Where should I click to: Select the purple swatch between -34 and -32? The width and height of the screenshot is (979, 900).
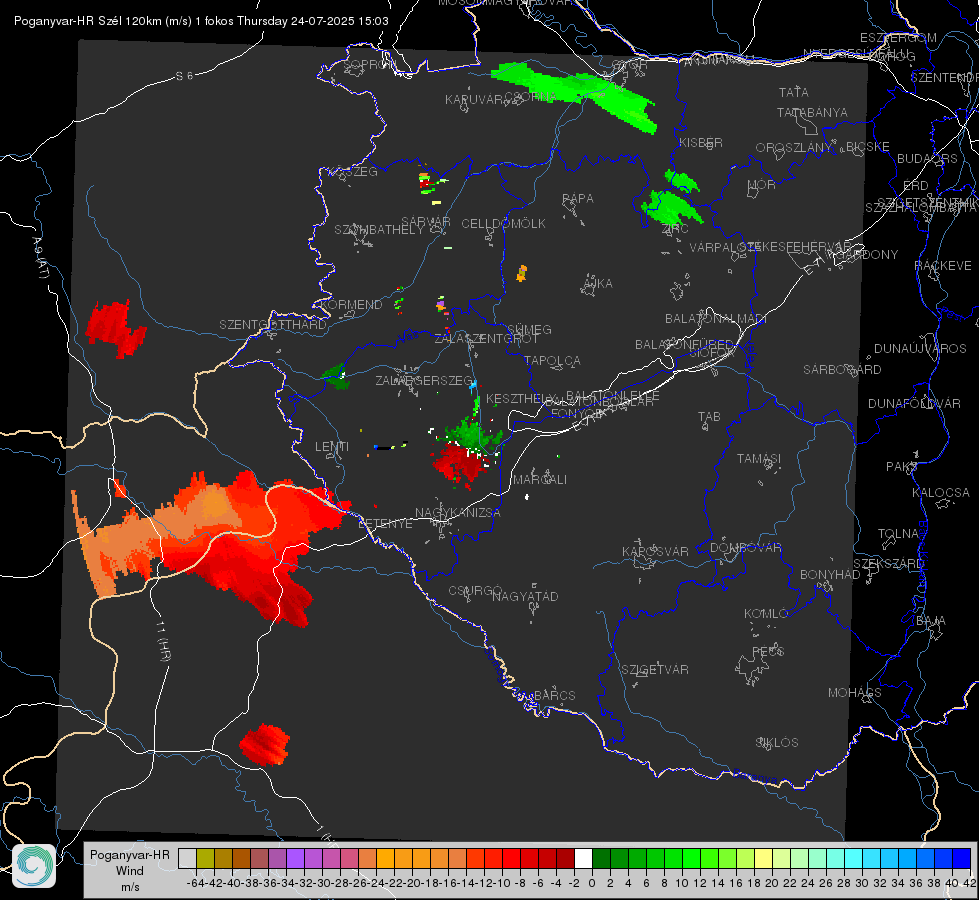[295, 858]
